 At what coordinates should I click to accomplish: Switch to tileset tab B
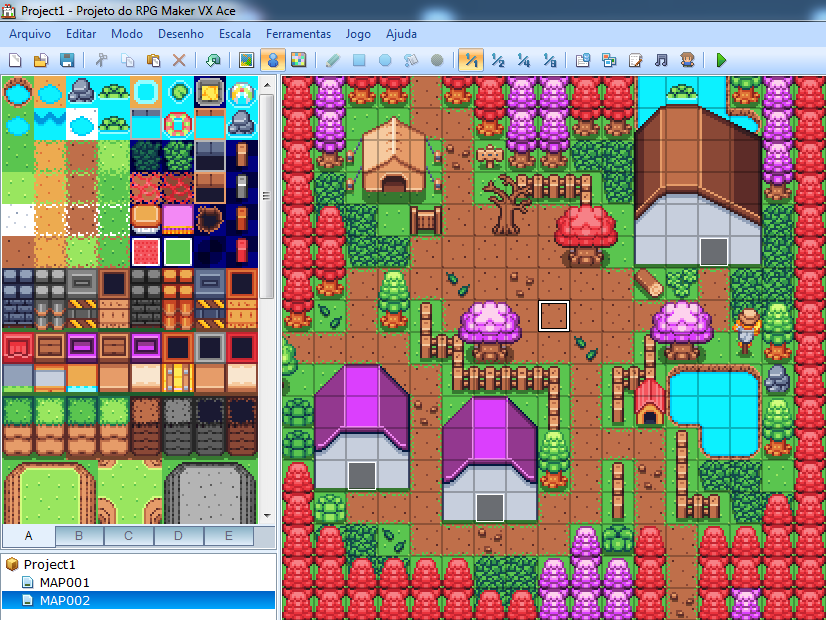click(79, 536)
